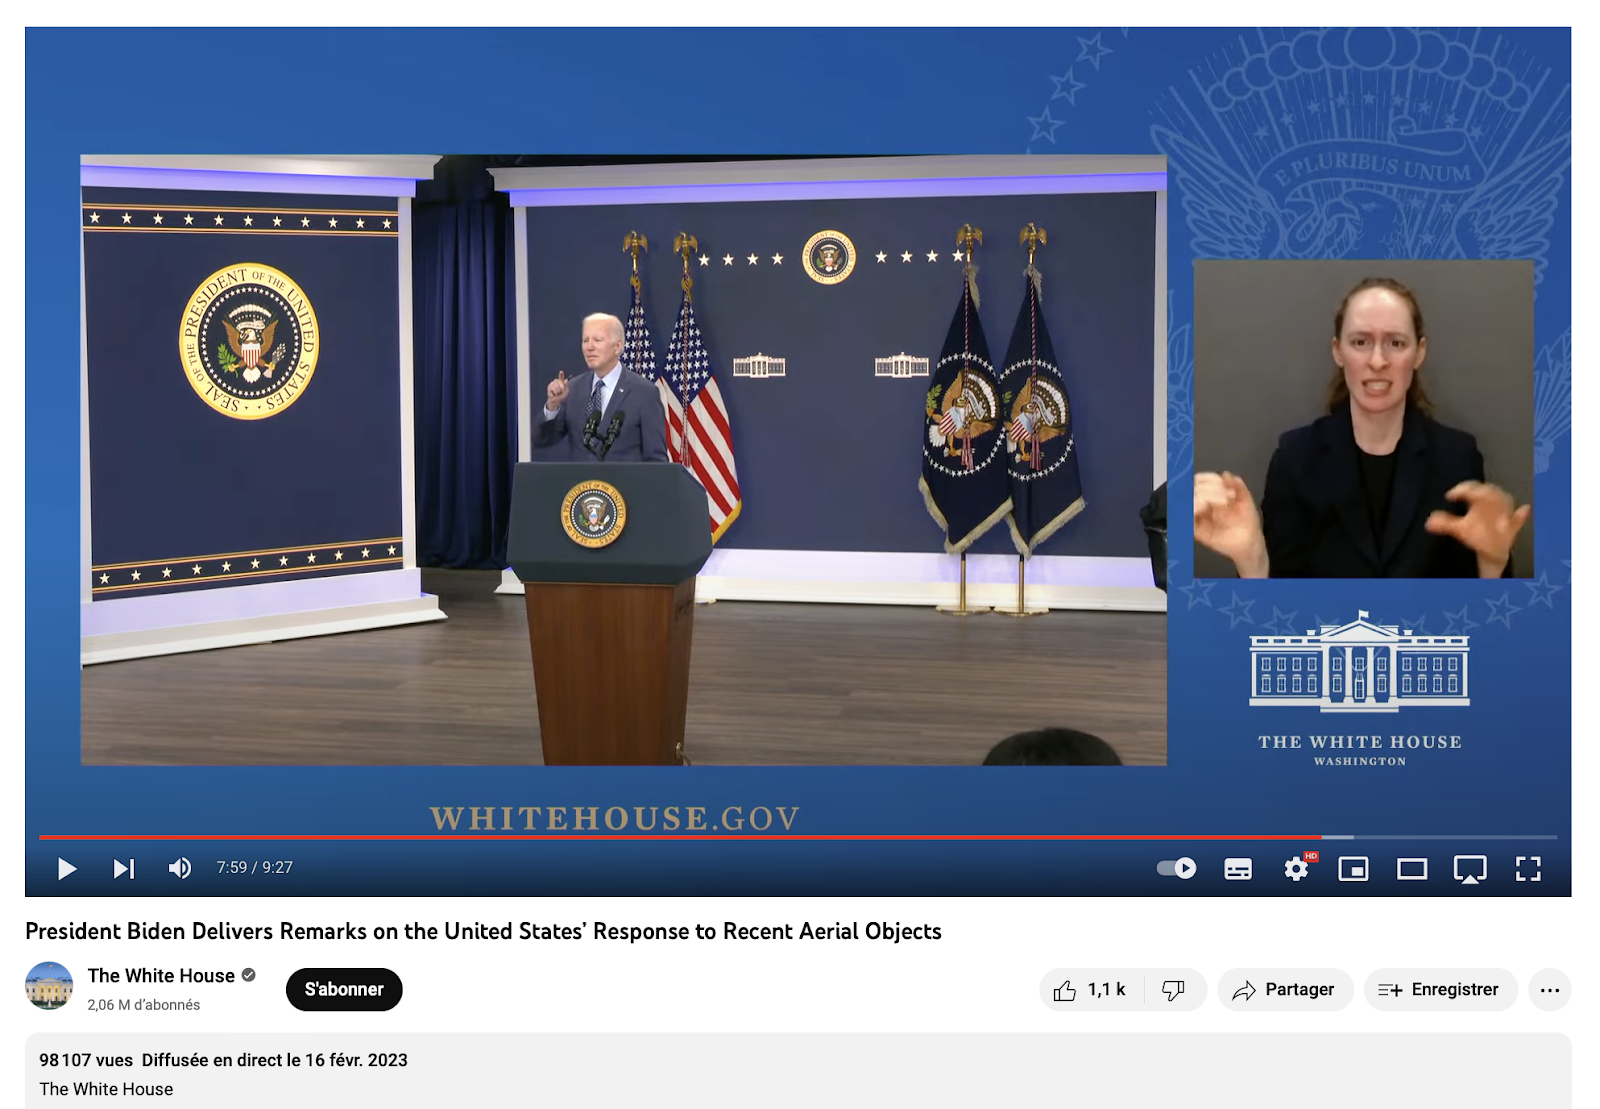
Task: Click the verified badge beside channel name
Action: (x=249, y=975)
